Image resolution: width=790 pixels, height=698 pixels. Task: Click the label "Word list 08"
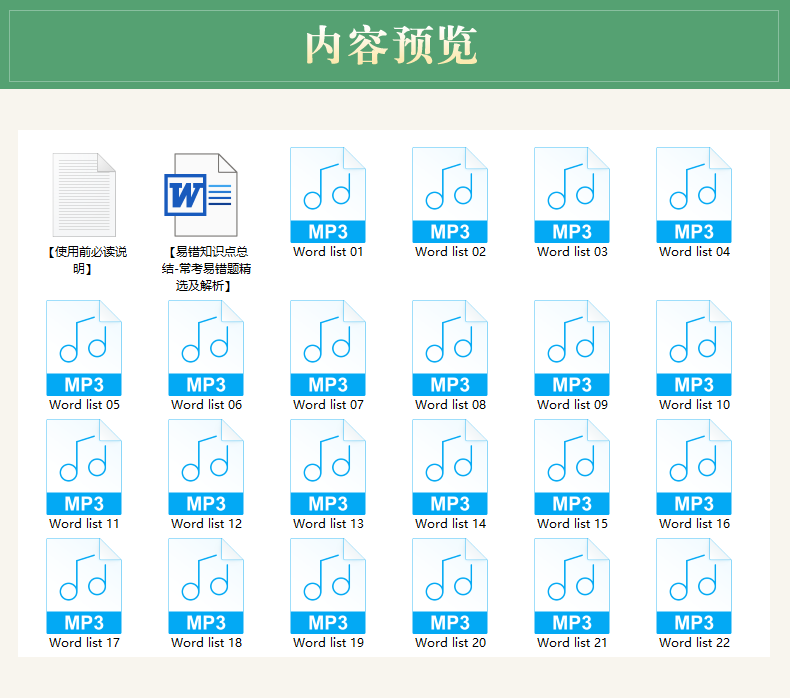(x=450, y=405)
